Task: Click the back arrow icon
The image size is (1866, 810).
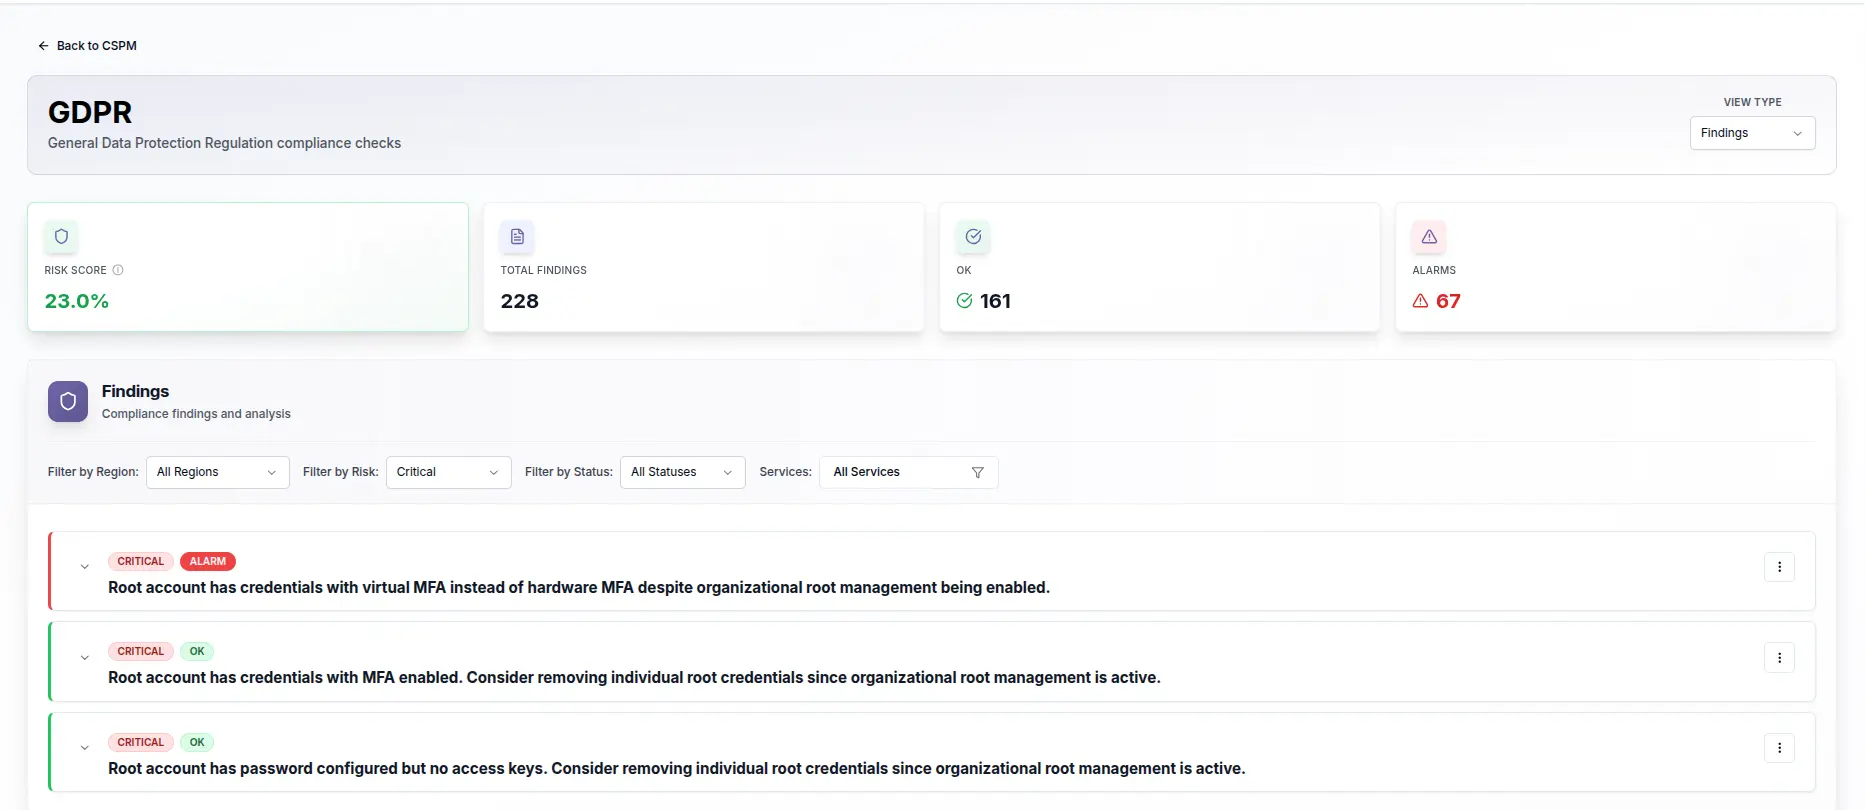Action: tap(43, 46)
